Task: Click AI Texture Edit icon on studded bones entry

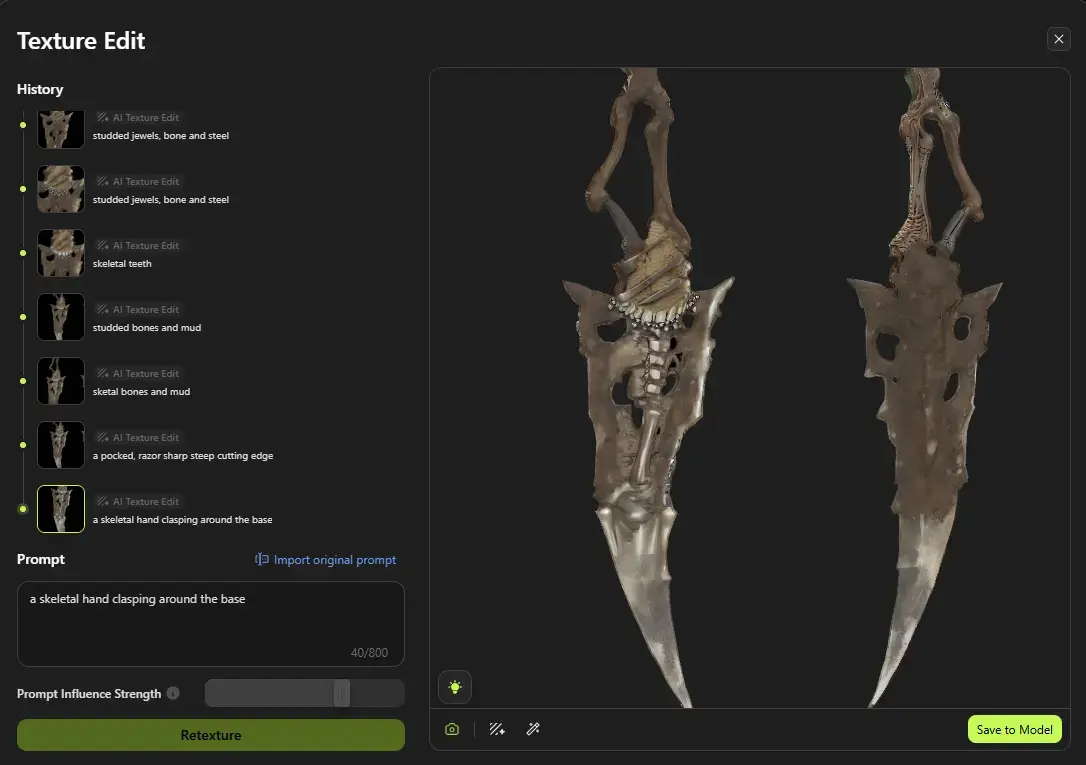Action: tap(103, 309)
